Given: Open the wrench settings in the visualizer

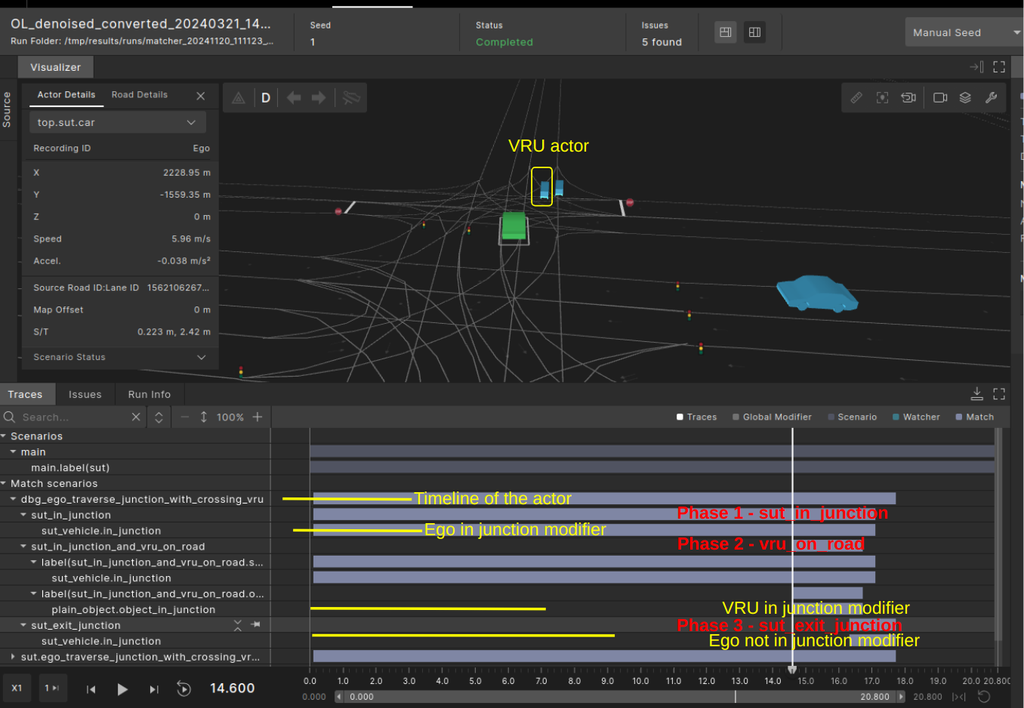Looking at the screenshot, I should [x=991, y=98].
